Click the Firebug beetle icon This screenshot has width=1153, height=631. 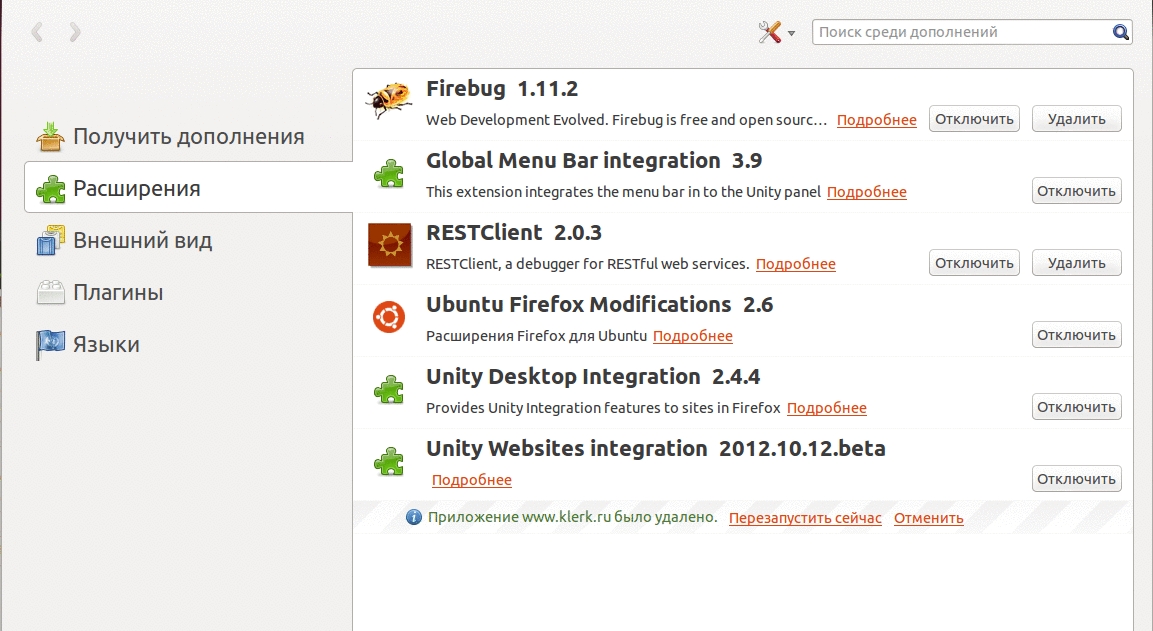coord(389,100)
